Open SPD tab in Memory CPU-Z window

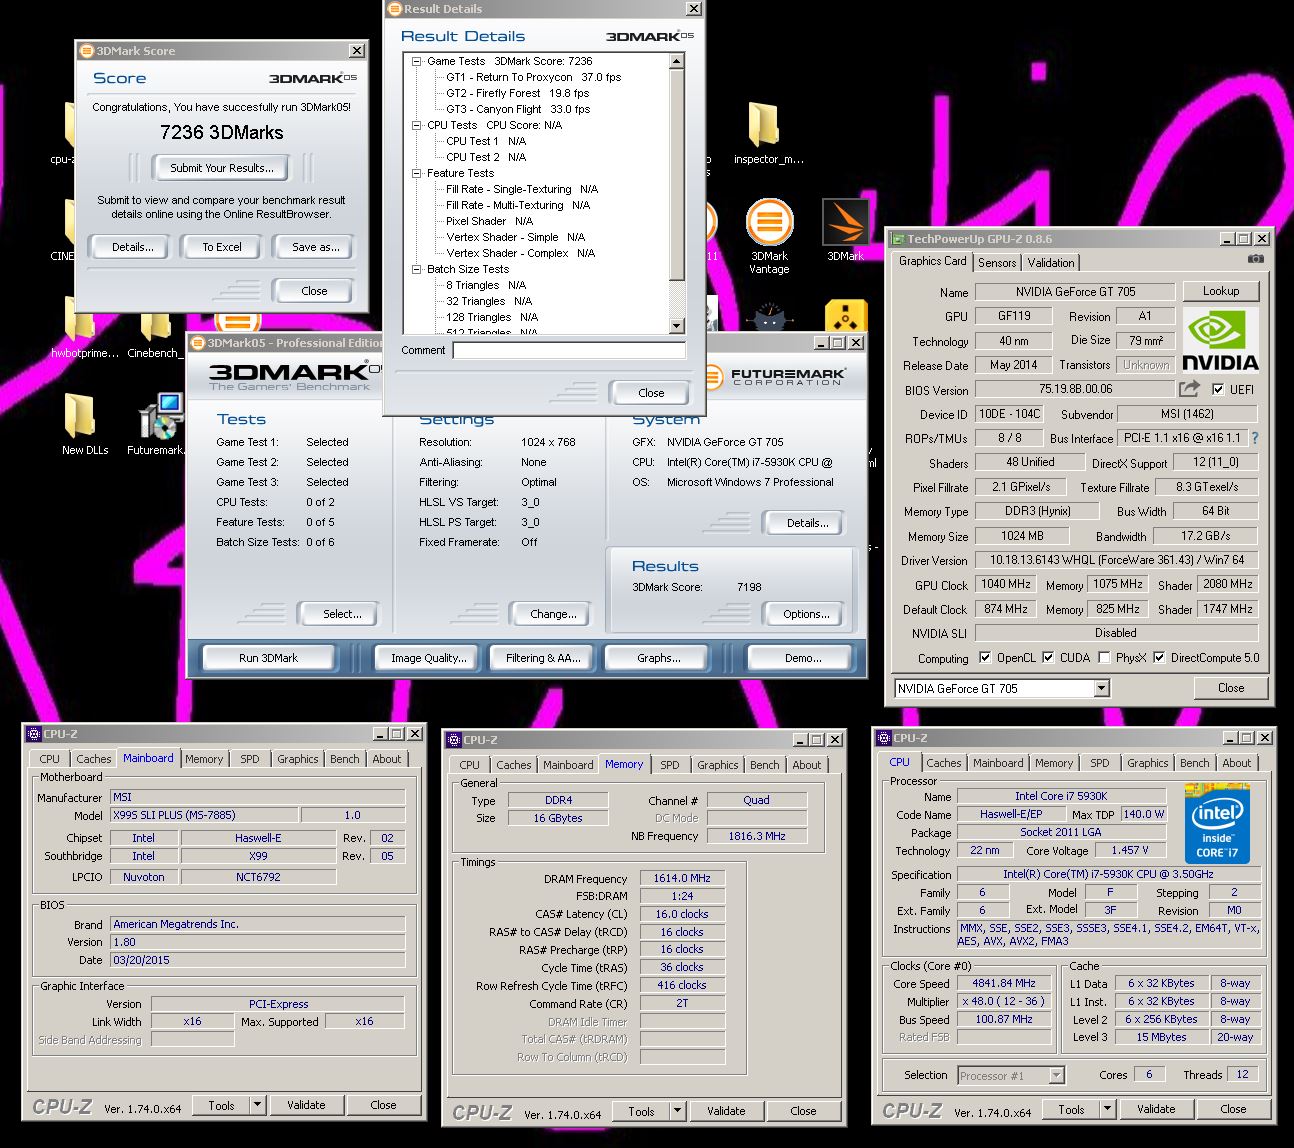tap(670, 765)
